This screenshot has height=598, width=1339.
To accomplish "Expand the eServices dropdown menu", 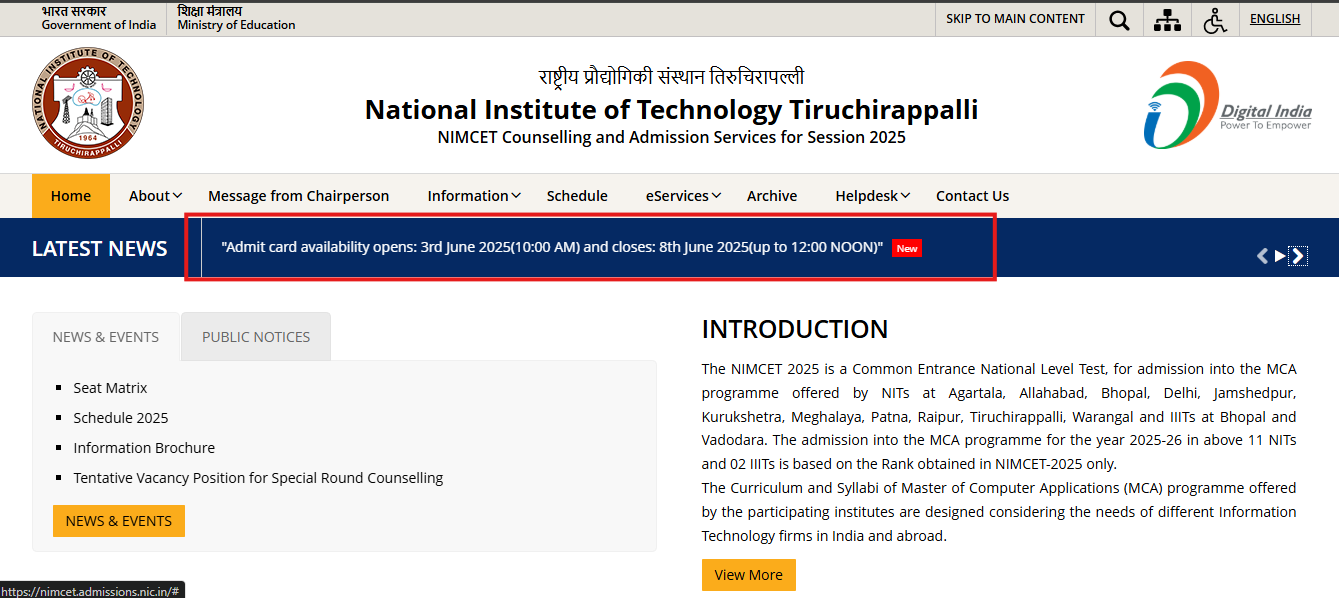I will 683,196.
